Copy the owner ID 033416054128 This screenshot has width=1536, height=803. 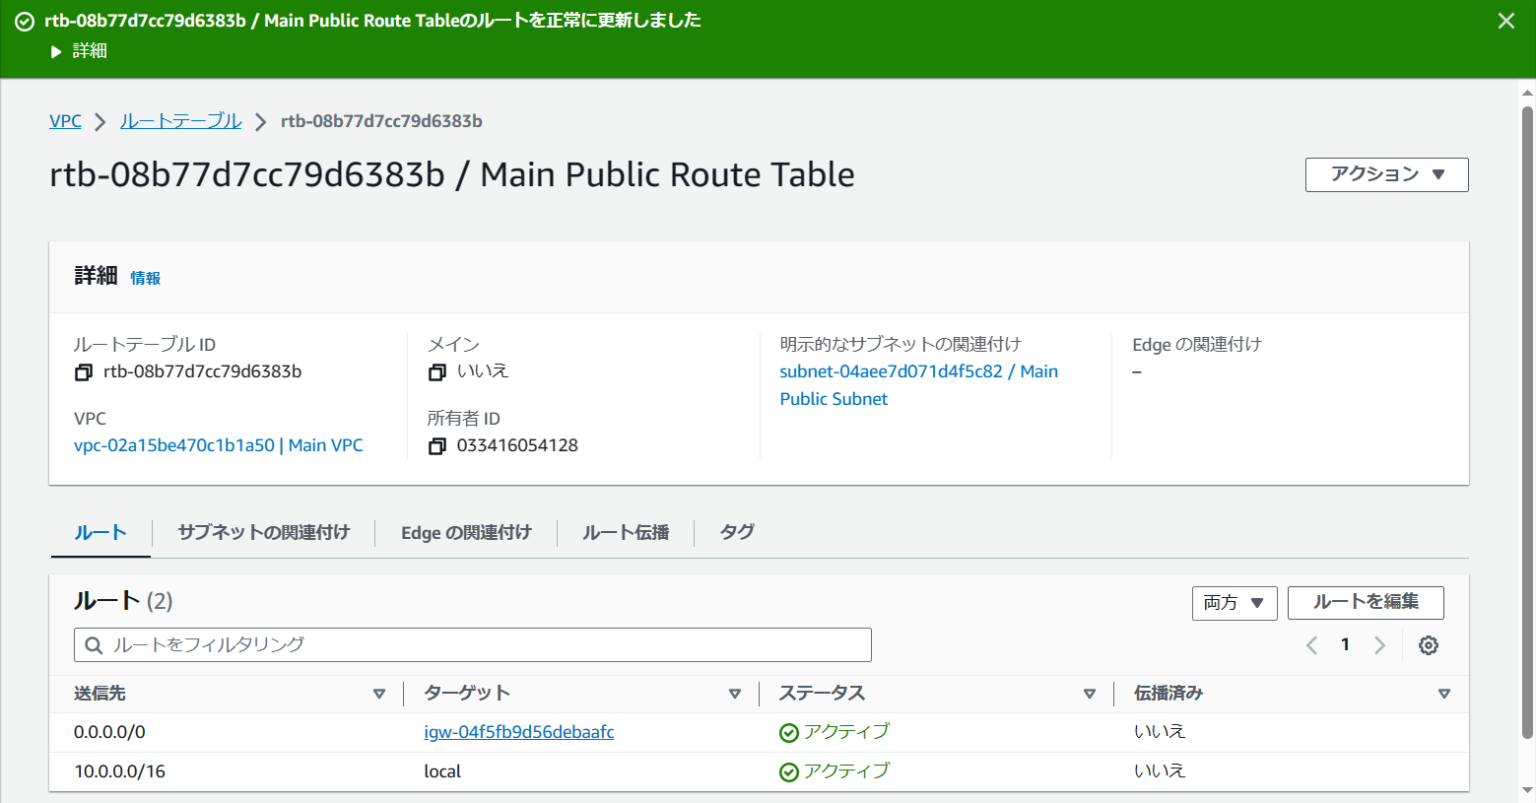437,445
